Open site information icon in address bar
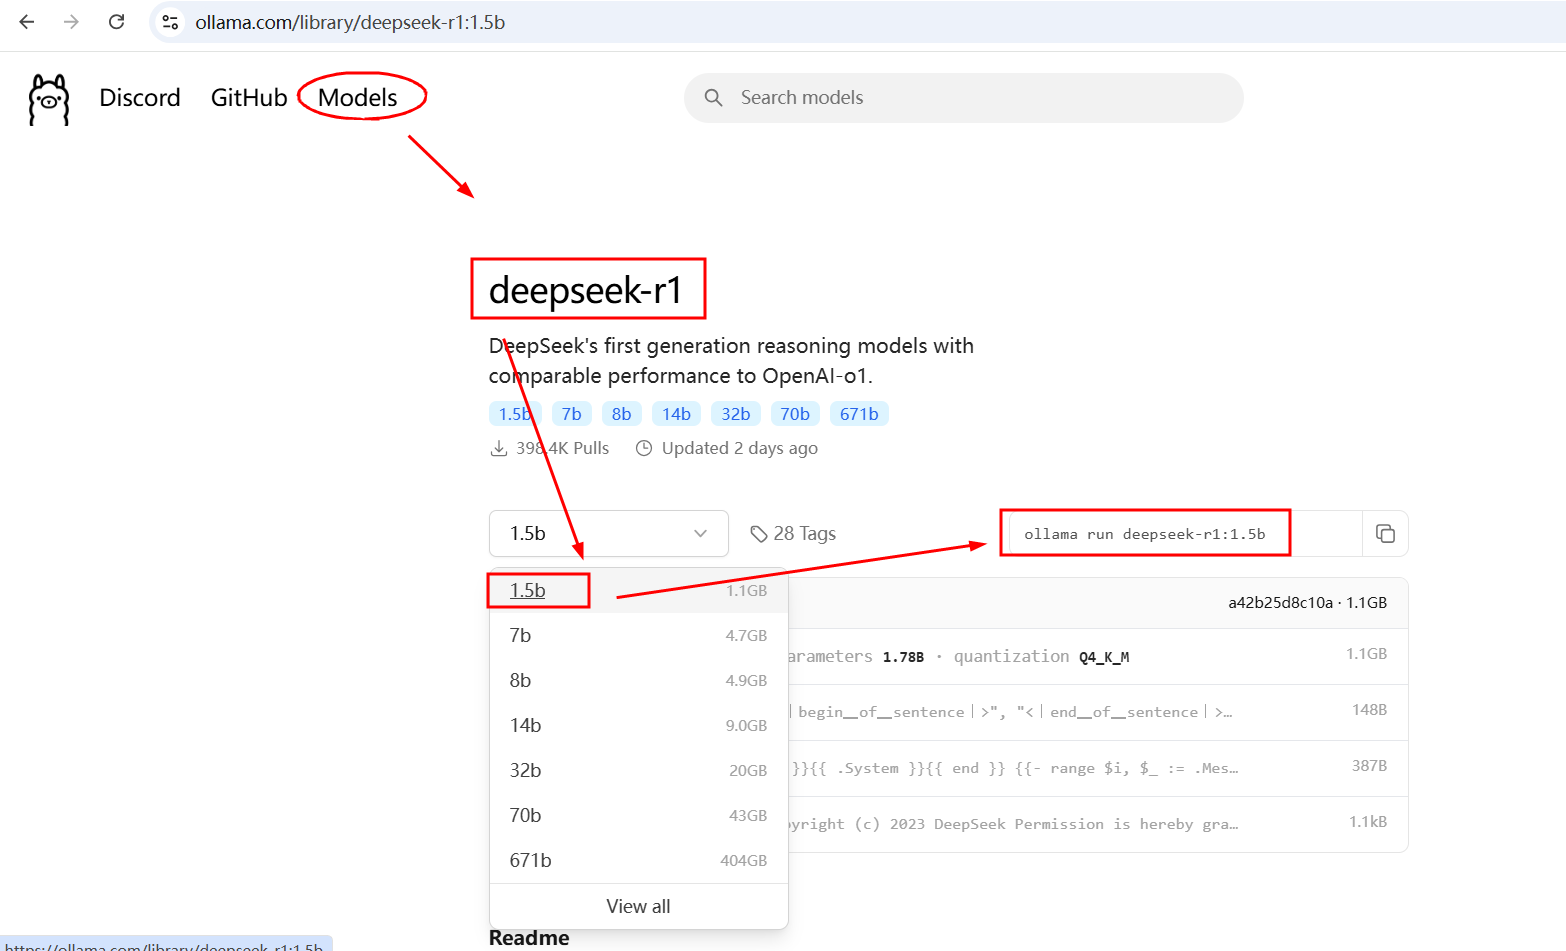Image resolution: width=1566 pixels, height=951 pixels. [x=170, y=22]
